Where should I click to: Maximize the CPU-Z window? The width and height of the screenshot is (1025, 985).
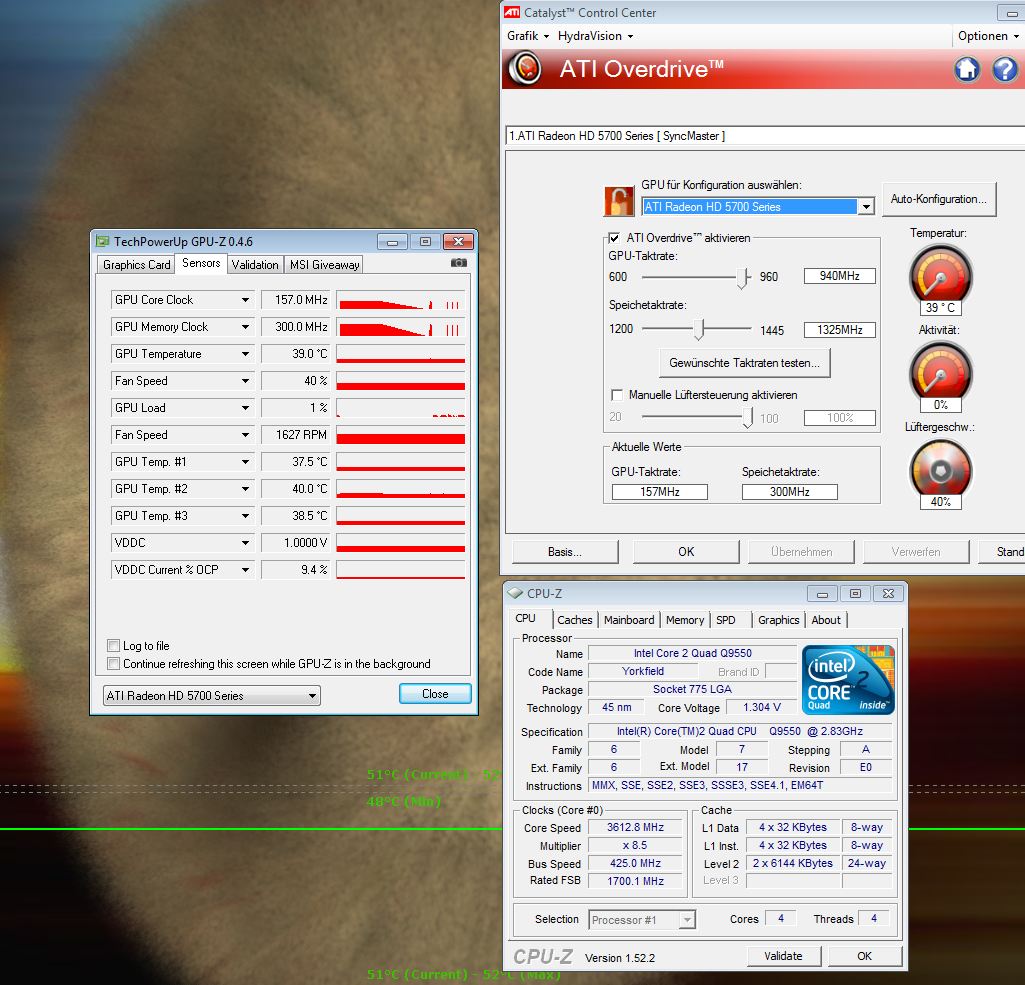tap(855, 593)
